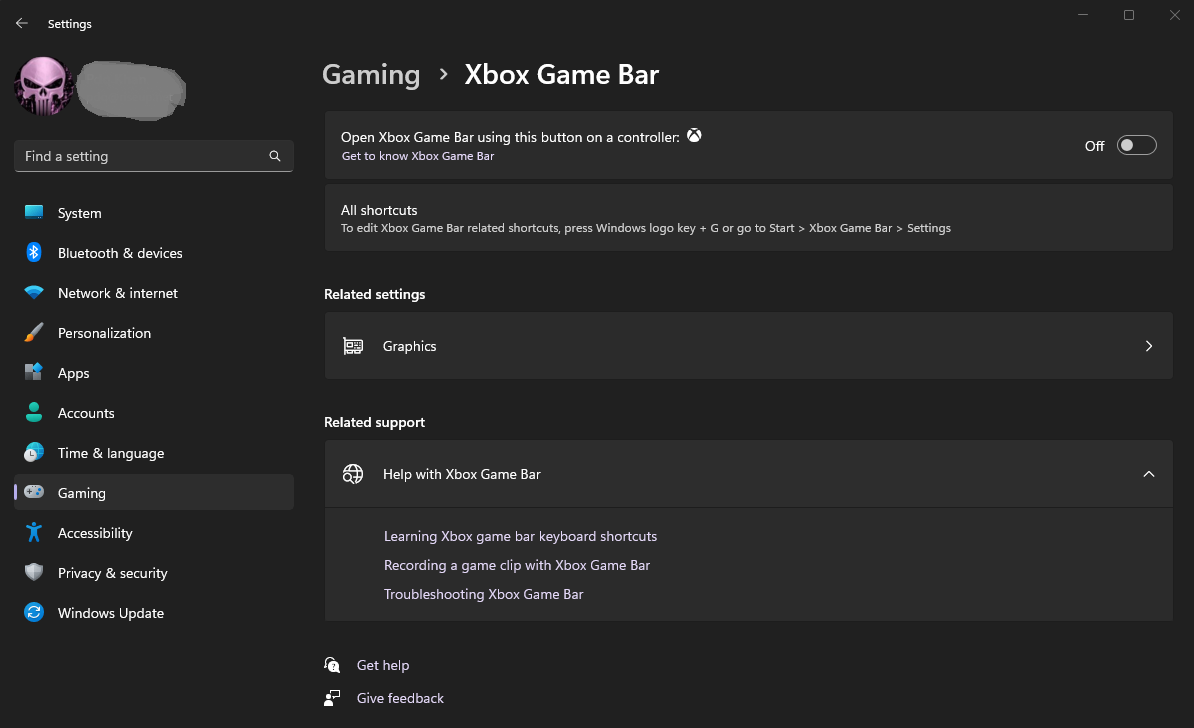Image resolution: width=1194 pixels, height=728 pixels.
Task: Click the Accessibility figure icon
Action: point(34,532)
